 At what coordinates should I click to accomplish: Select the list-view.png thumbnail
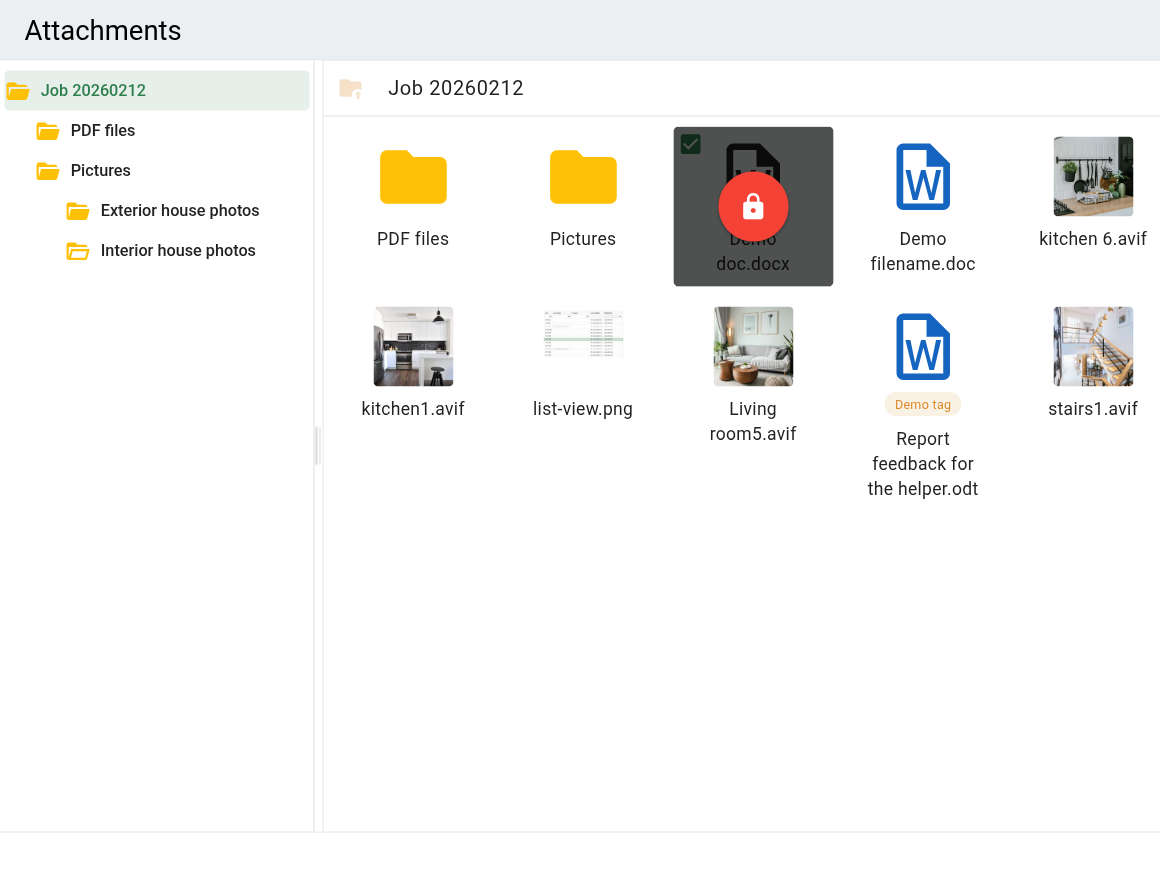[583, 346]
